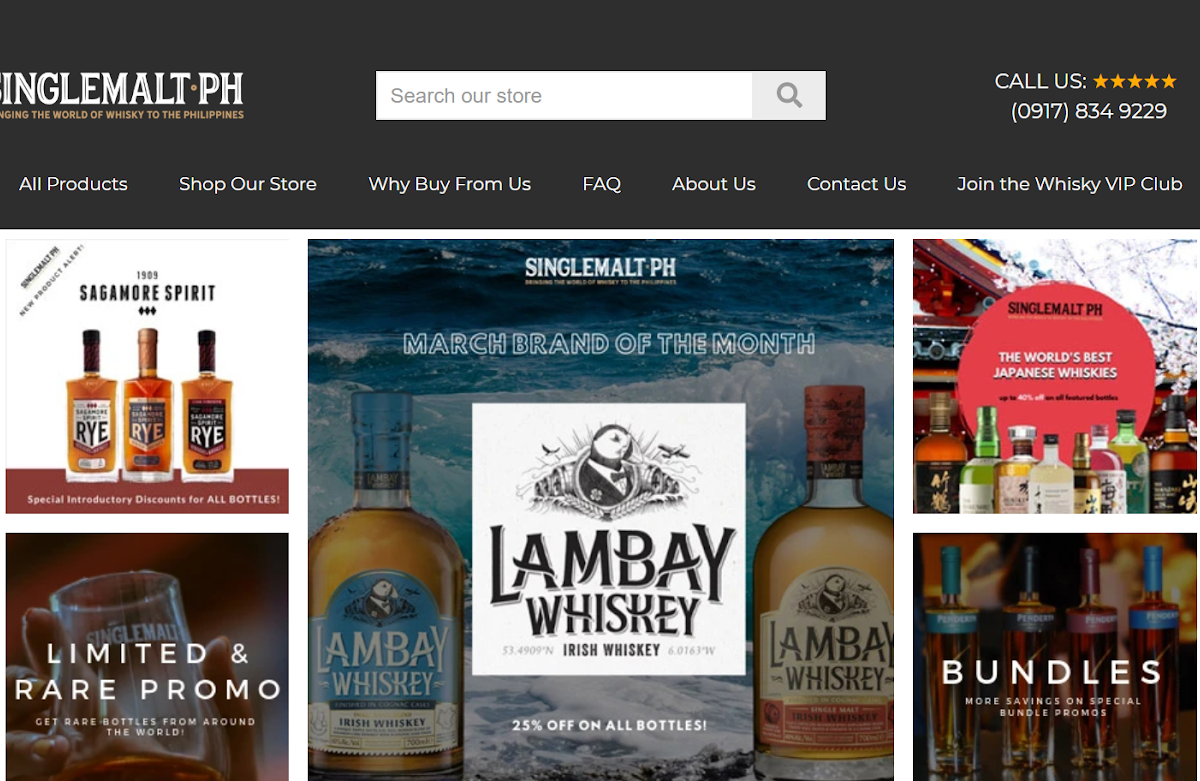
Task: Open the Sagamore Spirit rye banner
Action: 147,376
